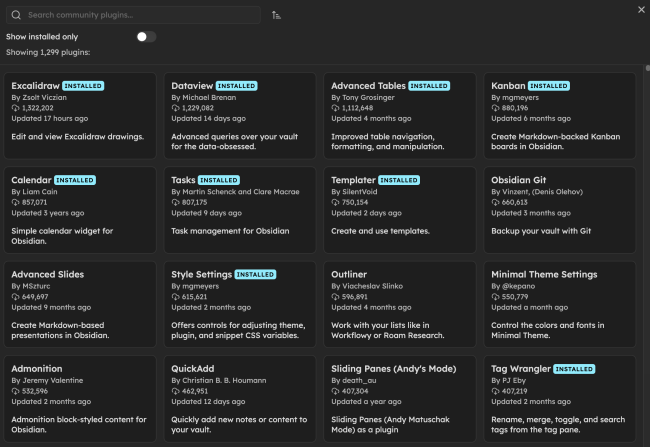Image resolution: width=650 pixels, height=447 pixels.
Task: Open the Tasks plugin card
Action: (240, 210)
